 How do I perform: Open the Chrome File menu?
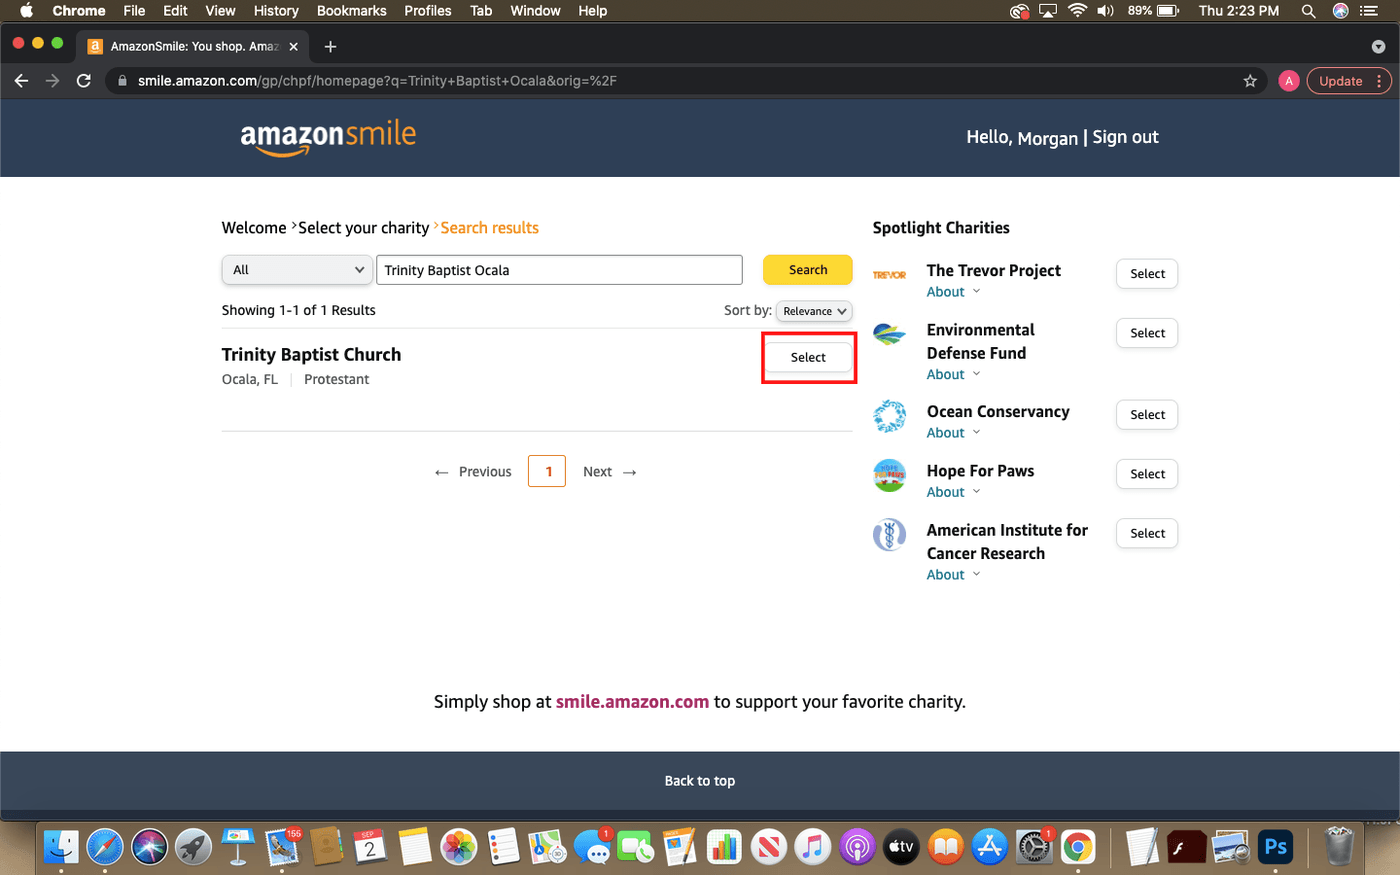(x=134, y=11)
